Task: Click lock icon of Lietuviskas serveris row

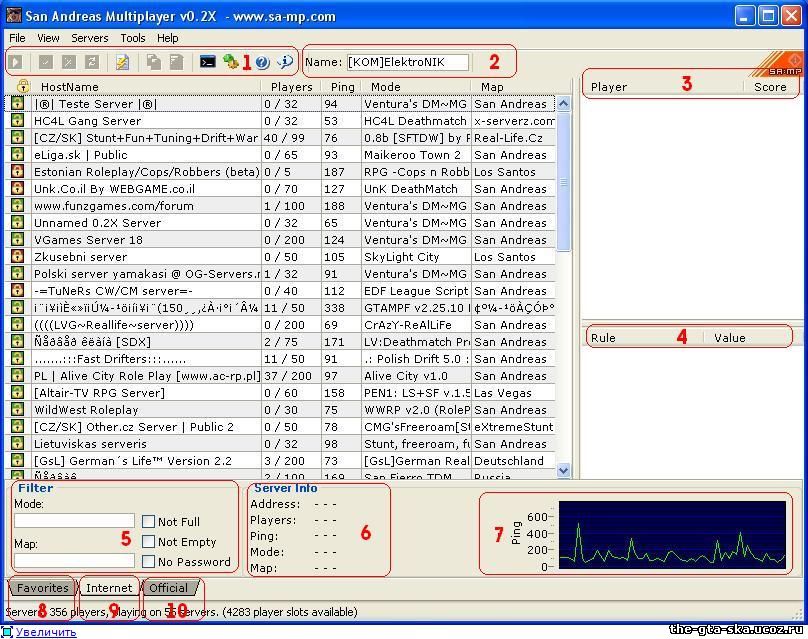Action: click(x=18, y=444)
